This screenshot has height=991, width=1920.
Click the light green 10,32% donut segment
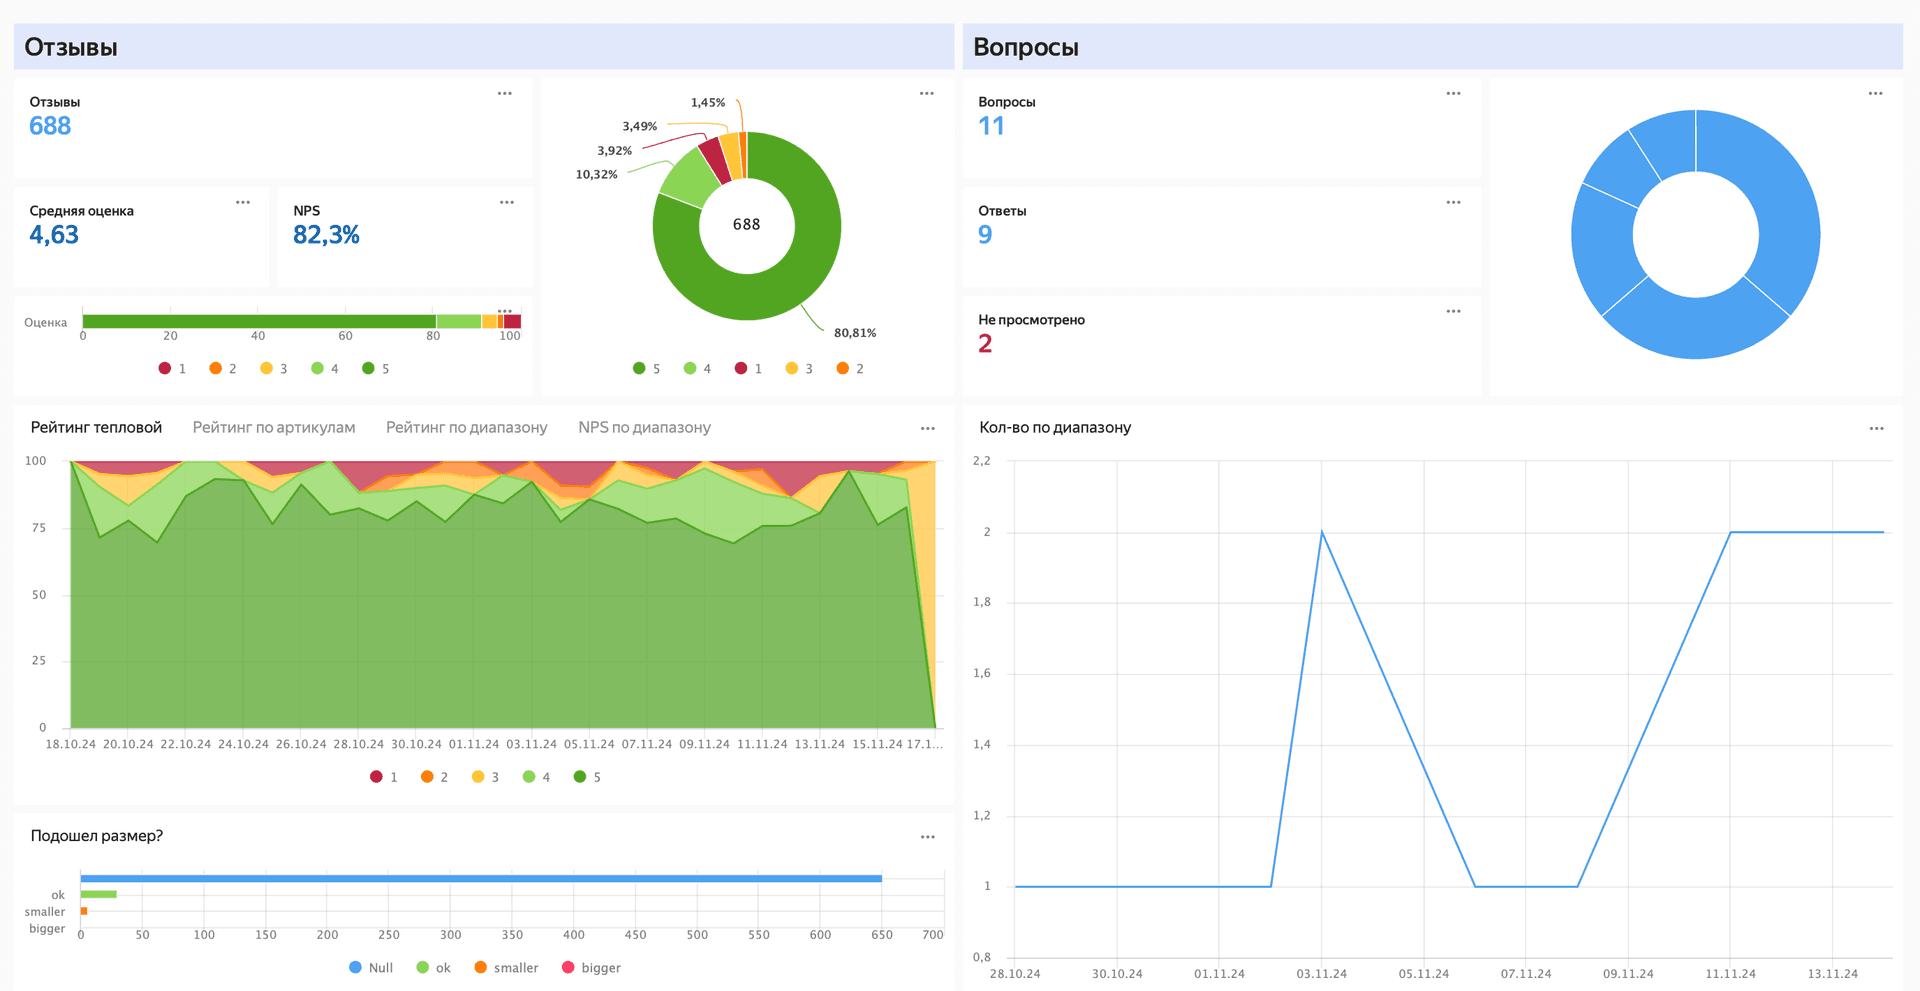click(x=688, y=179)
